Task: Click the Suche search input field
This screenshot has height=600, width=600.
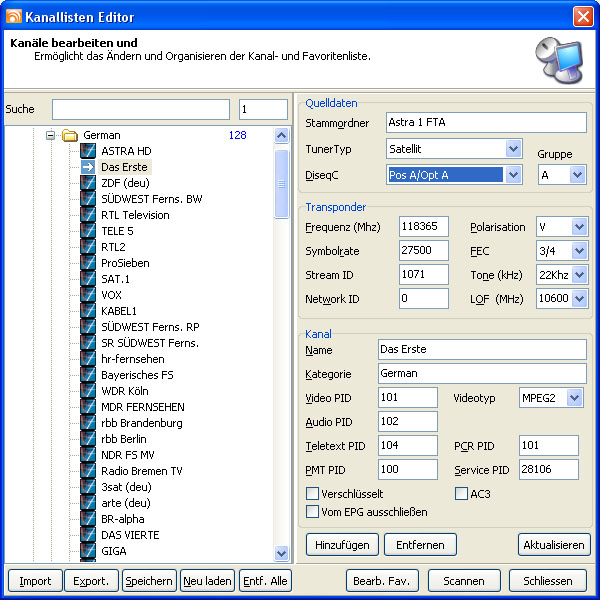Action: [141, 109]
